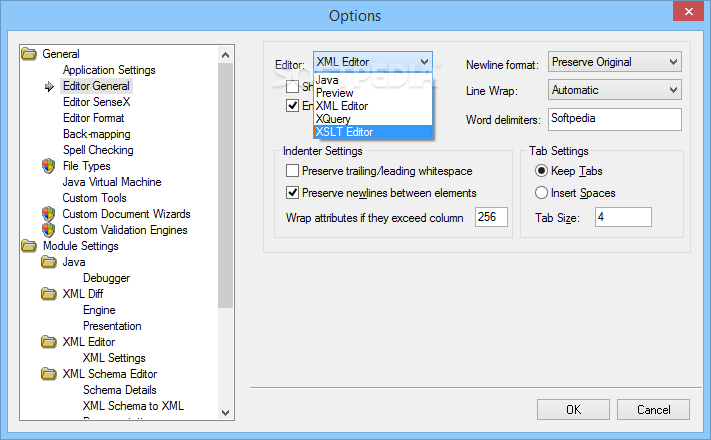711x440 pixels.
Task: Enable Preserve trailing/leading whitespace checkbox
Action: click(x=293, y=172)
